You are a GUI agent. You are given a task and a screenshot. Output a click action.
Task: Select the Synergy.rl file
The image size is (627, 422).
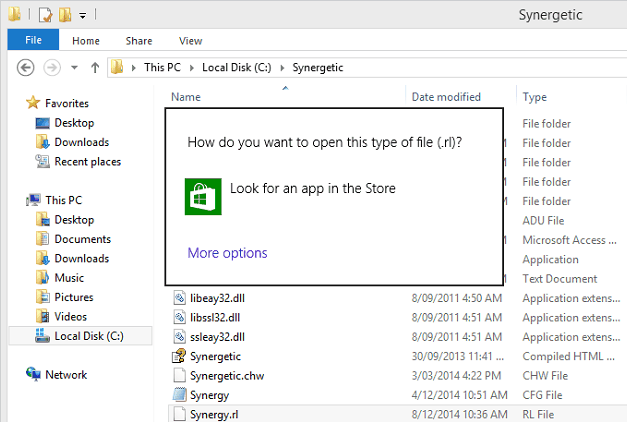(214, 414)
